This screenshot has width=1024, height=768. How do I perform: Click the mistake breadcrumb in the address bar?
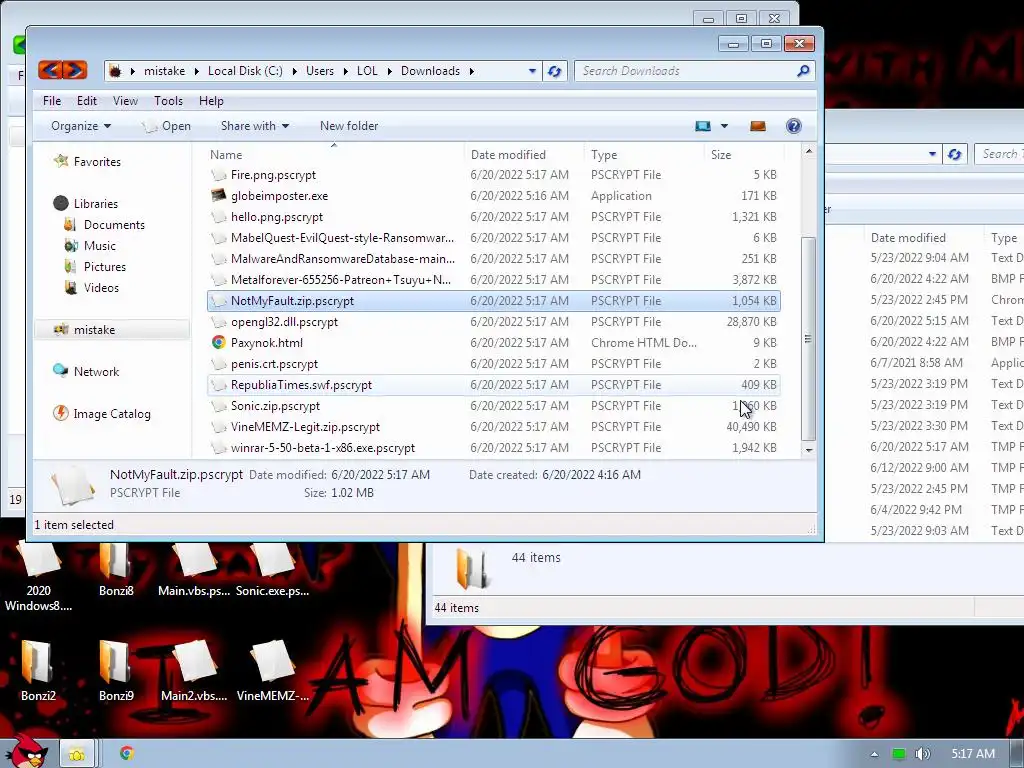165,71
